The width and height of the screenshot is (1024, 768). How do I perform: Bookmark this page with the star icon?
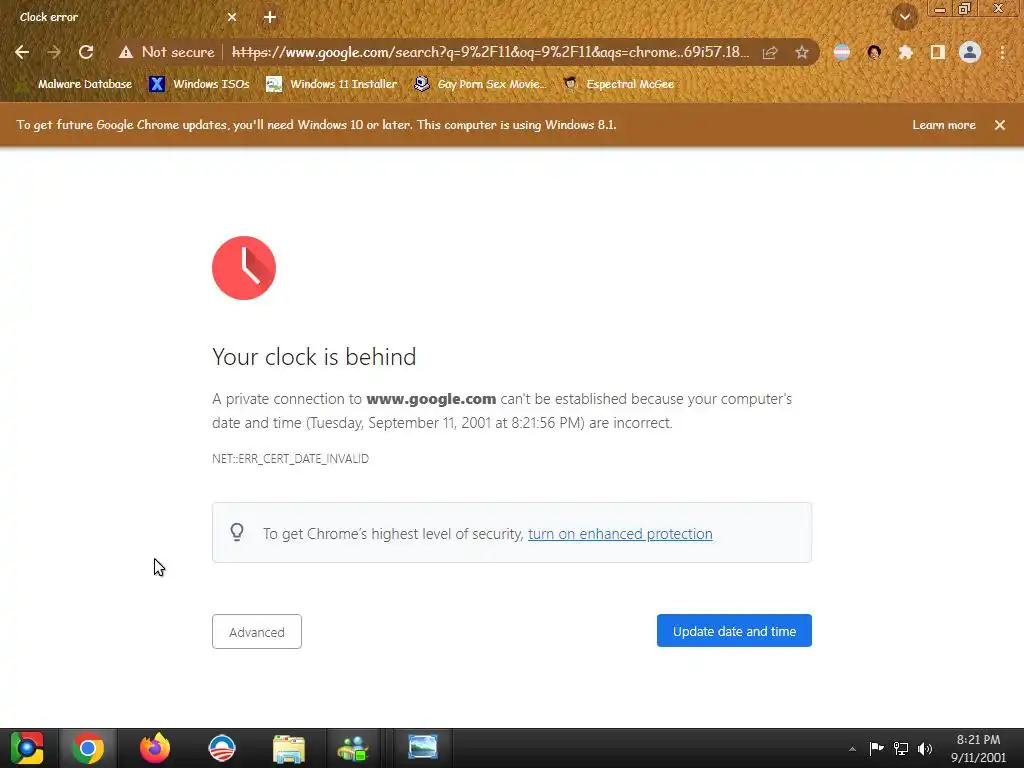click(802, 52)
